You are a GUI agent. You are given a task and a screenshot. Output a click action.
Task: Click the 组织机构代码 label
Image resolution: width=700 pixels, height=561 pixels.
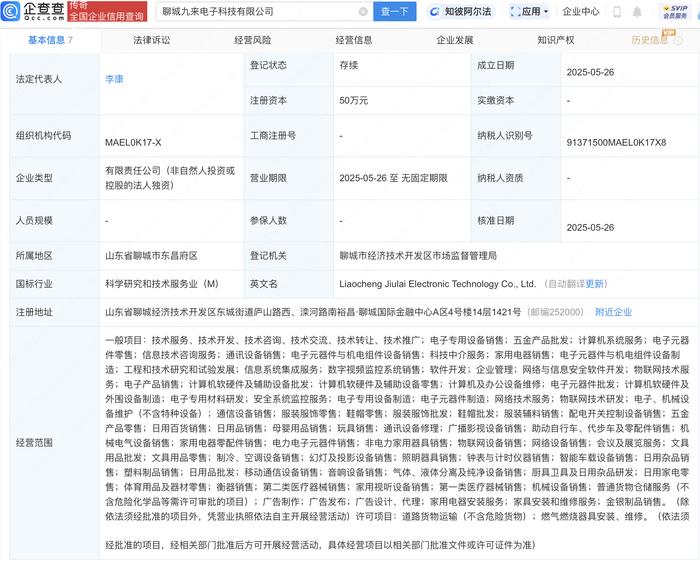click(43, 135)
